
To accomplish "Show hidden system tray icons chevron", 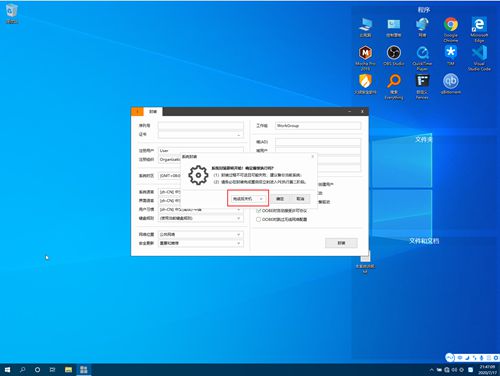I will click(x=431, y=370).
